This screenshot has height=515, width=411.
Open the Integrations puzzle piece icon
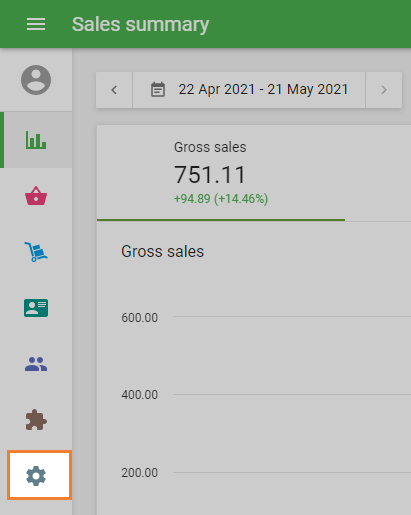[x=36, y=420]
